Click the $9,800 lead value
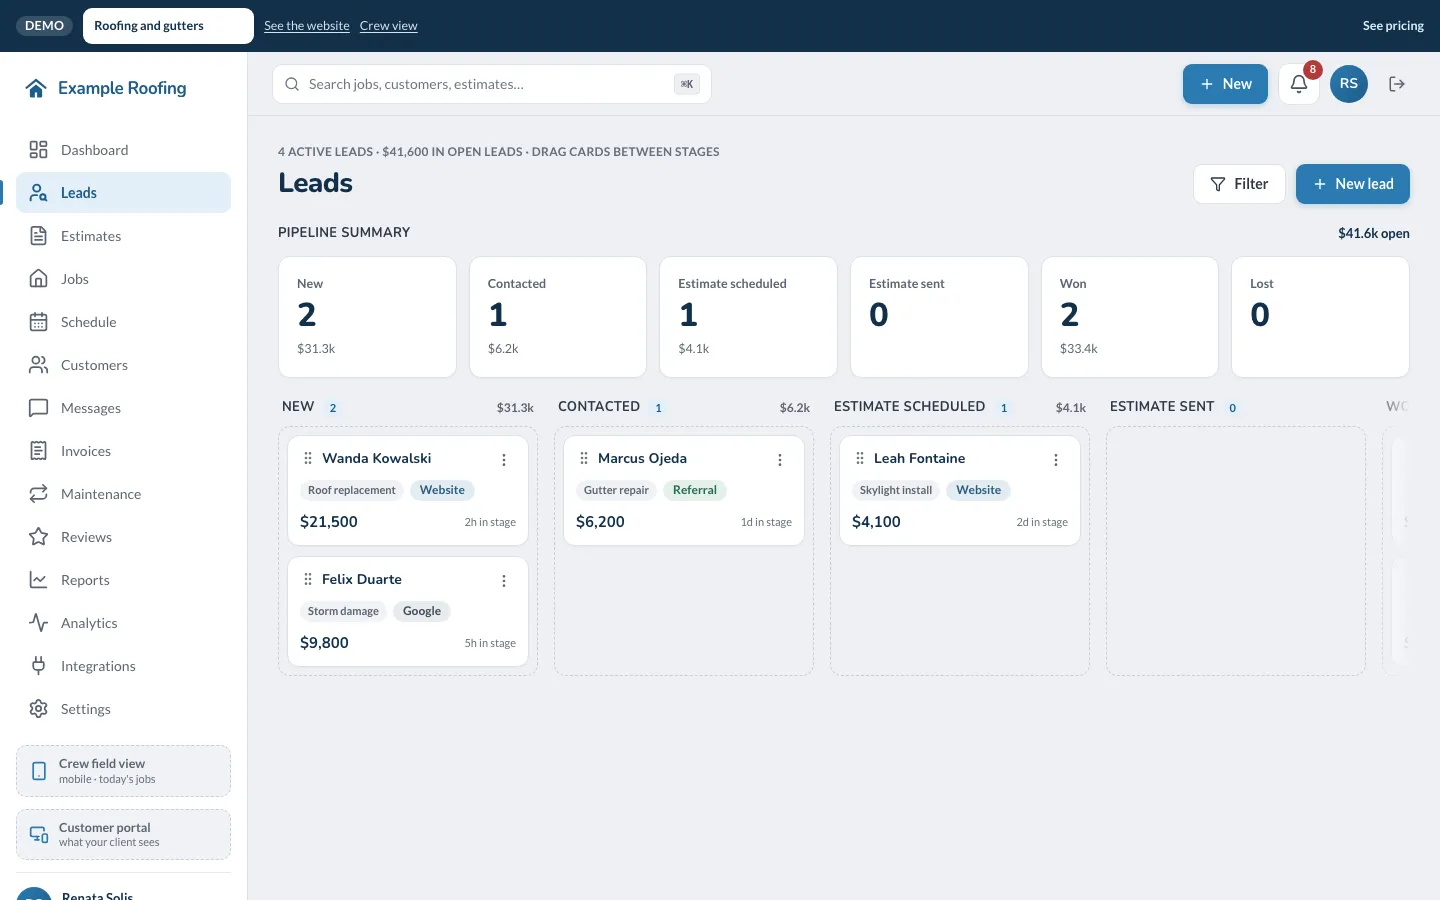 coord(324,643)
